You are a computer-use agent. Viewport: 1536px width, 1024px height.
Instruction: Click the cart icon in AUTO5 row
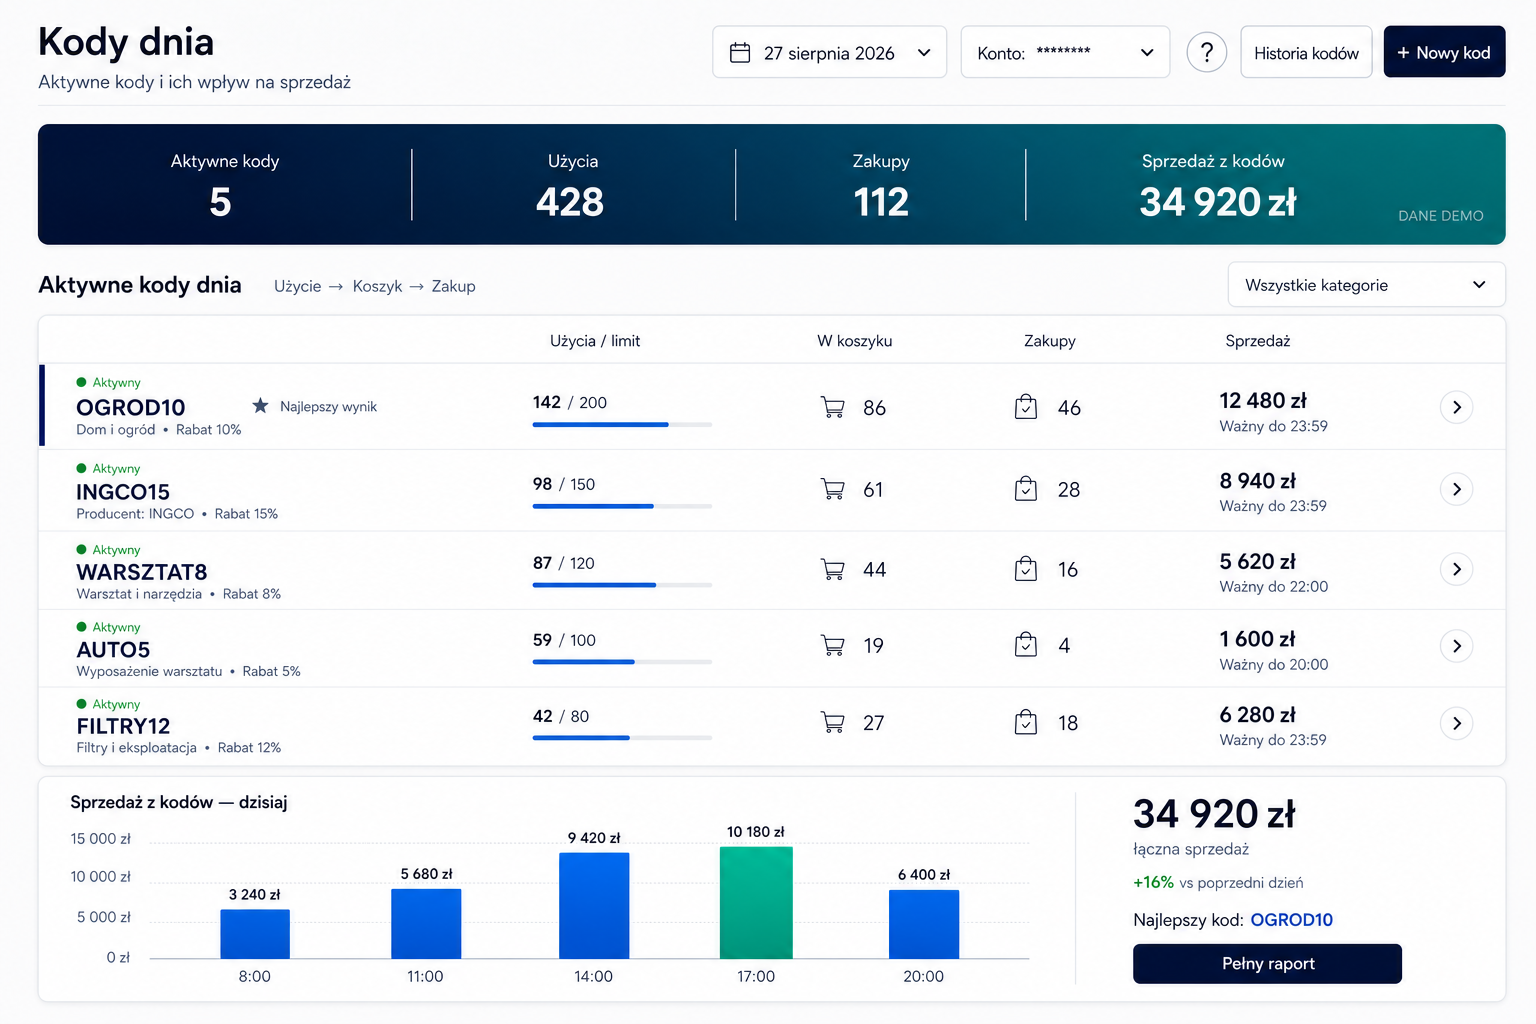tap(832, 645)
